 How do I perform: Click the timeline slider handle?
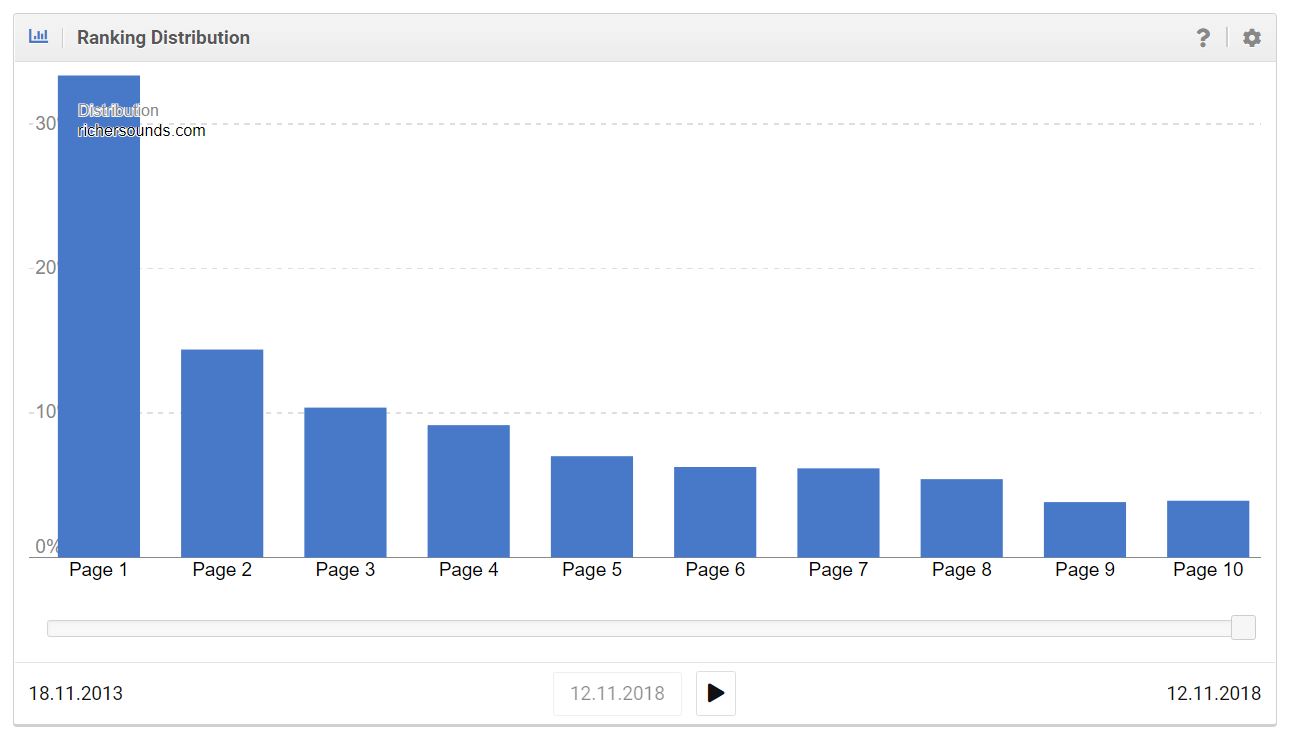coord(1243,627)
